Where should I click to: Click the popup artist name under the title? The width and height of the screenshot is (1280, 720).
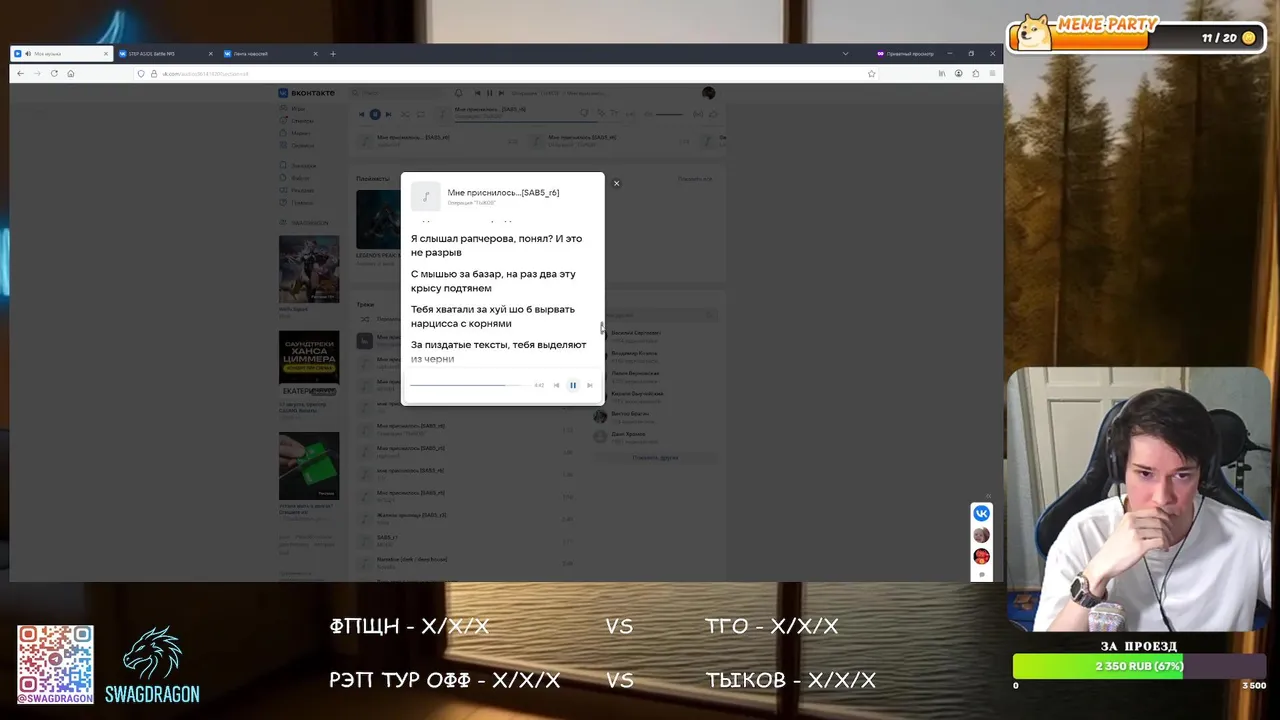[471, 203]
